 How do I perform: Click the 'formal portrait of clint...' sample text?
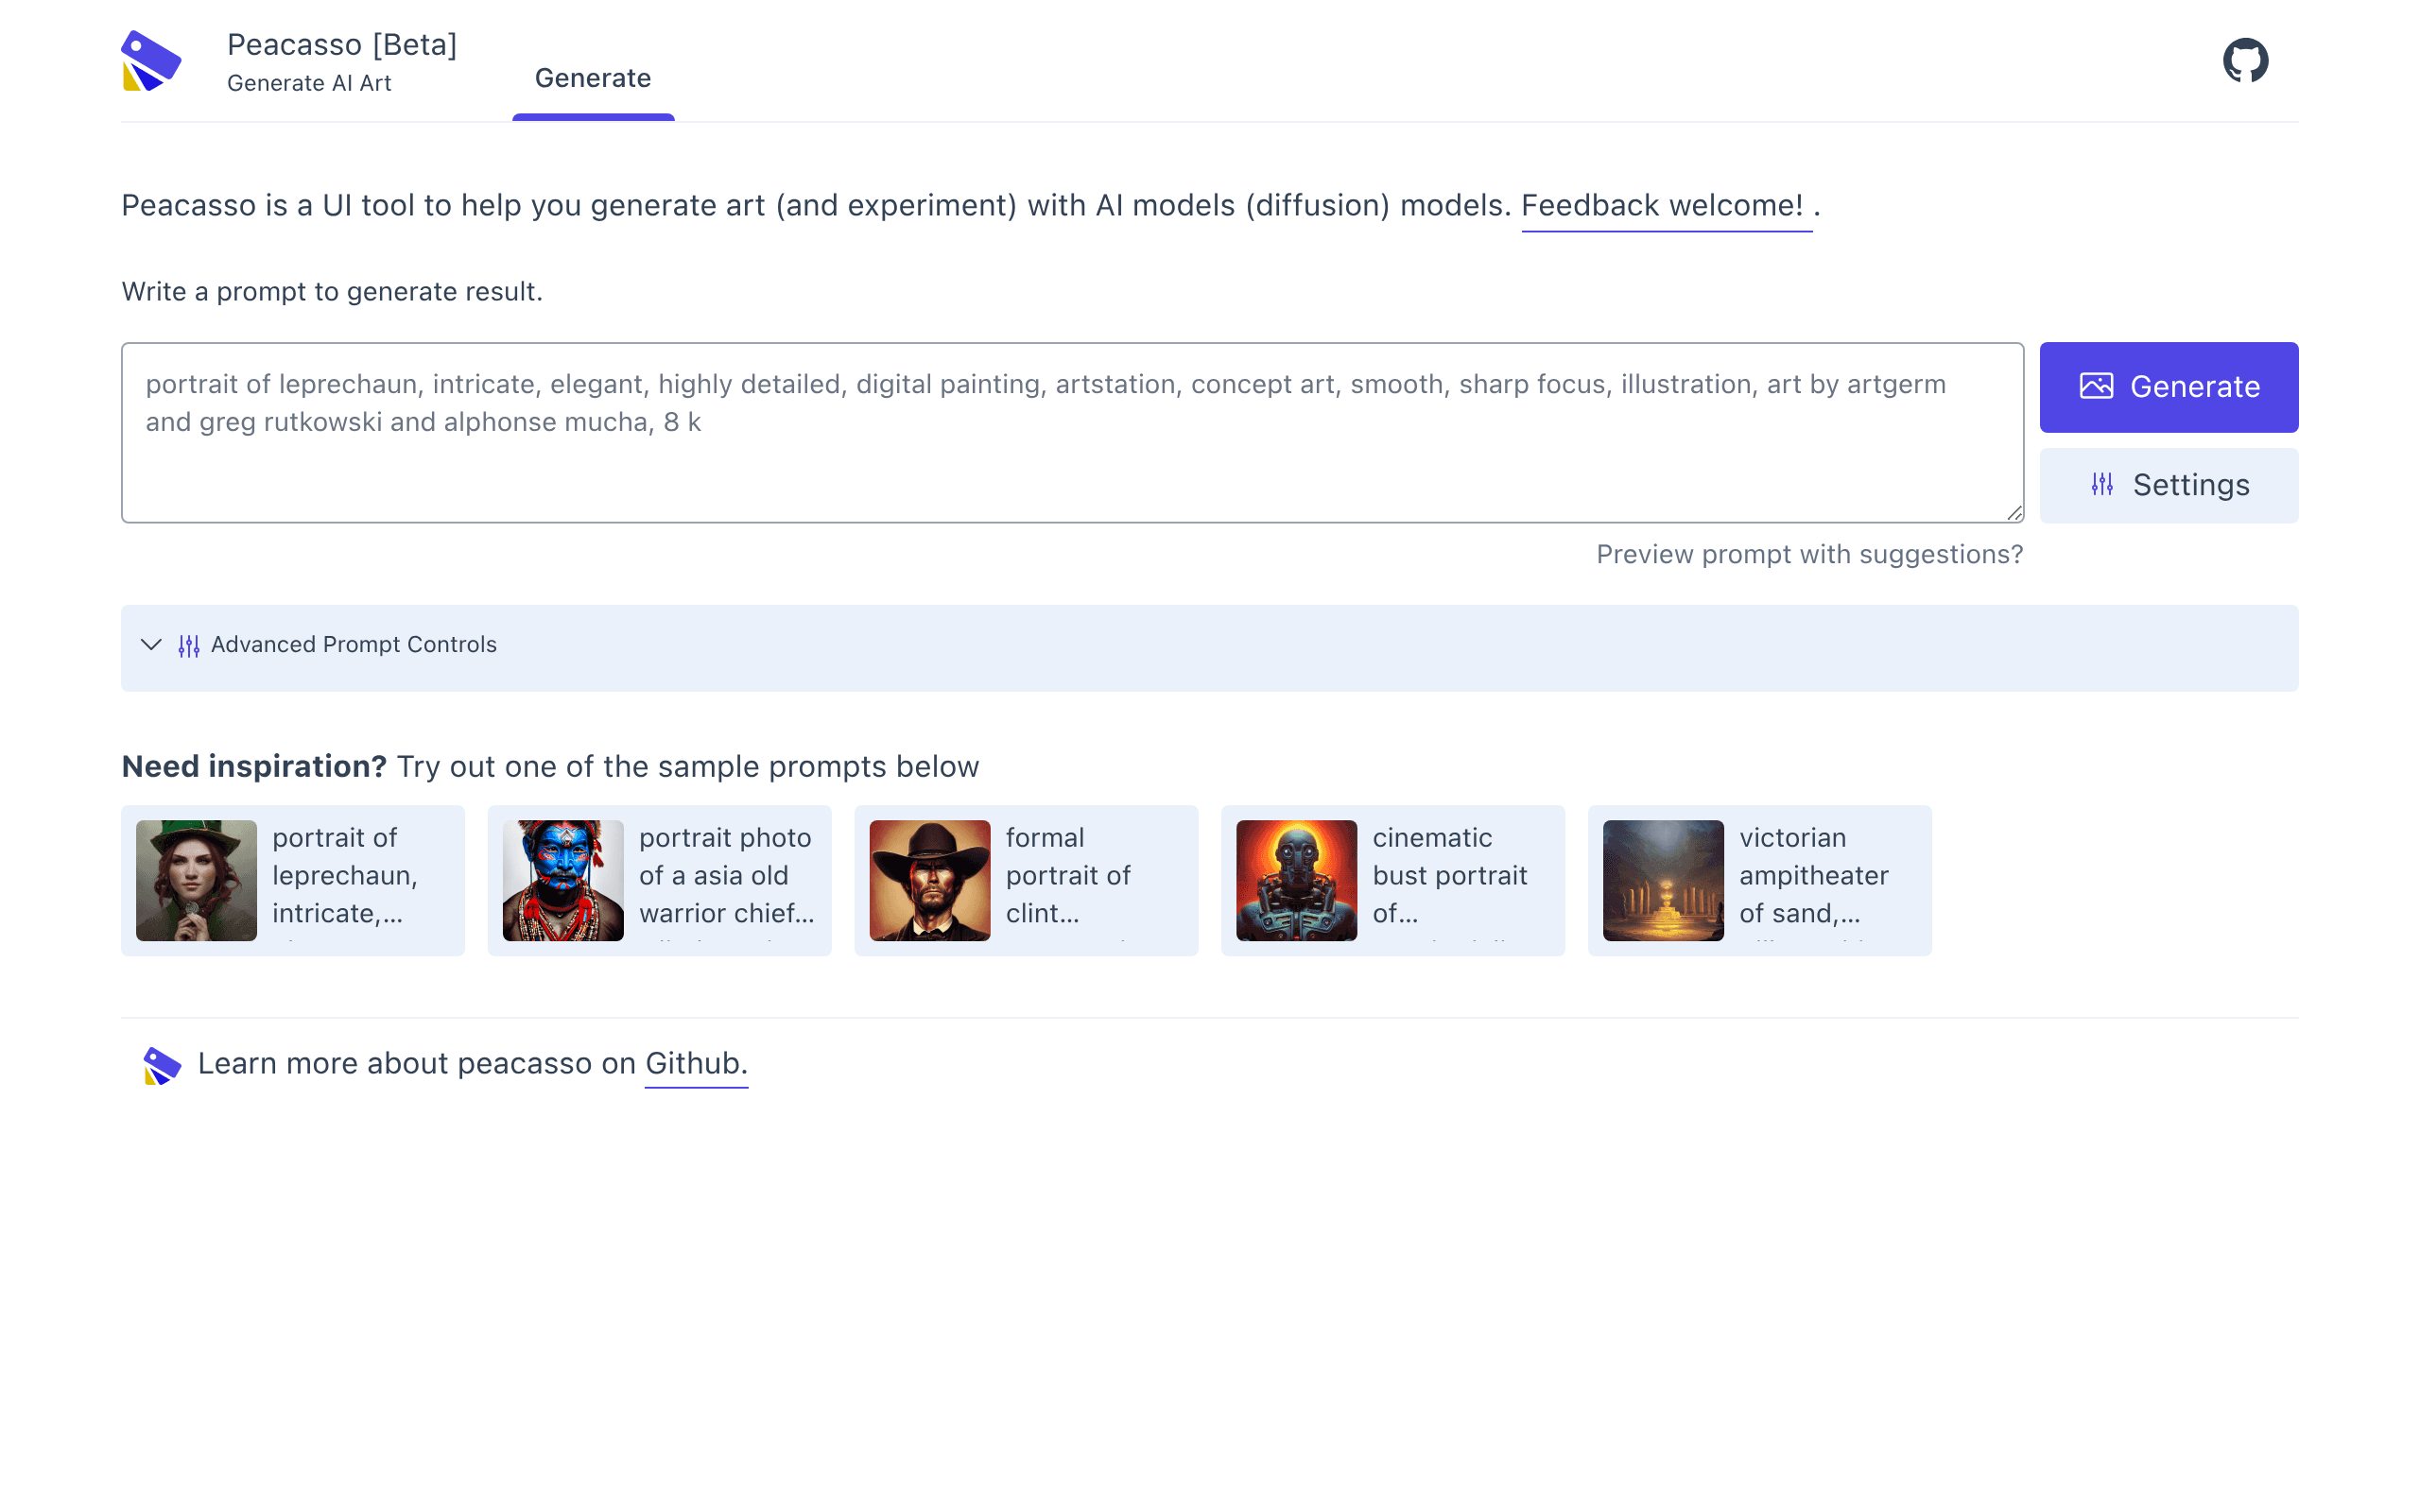(x=1068, y=876)
